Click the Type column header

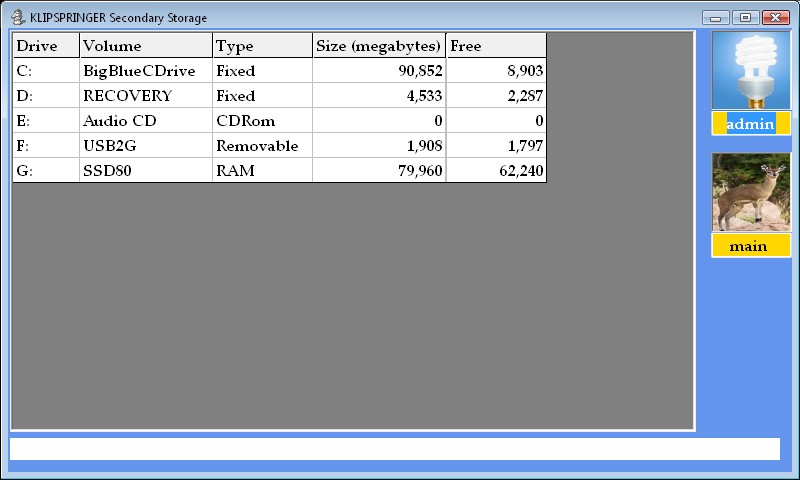click(262, 46)
